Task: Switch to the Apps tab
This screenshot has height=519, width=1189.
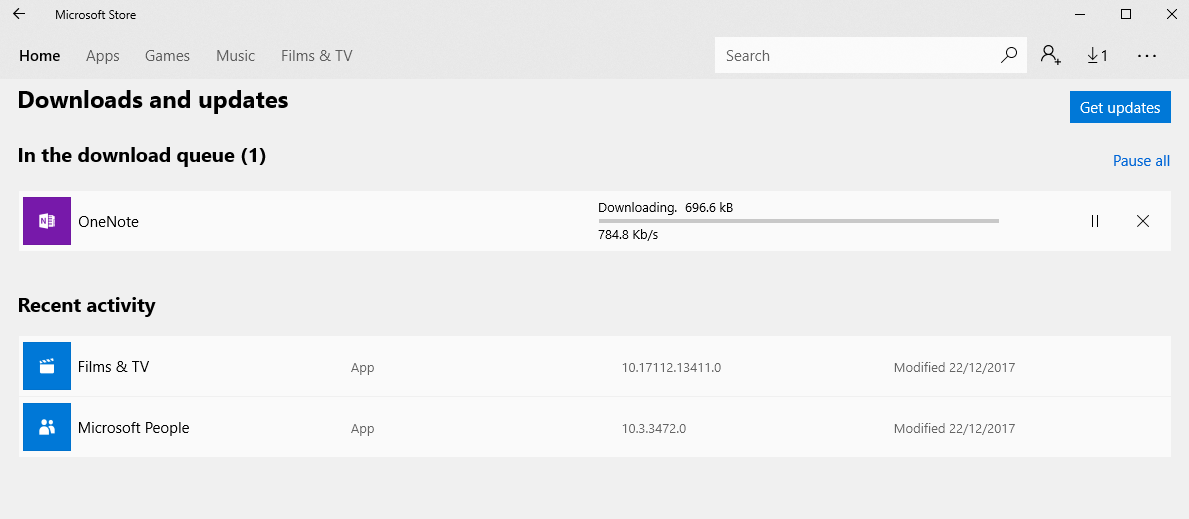Action: click(103, 56)
